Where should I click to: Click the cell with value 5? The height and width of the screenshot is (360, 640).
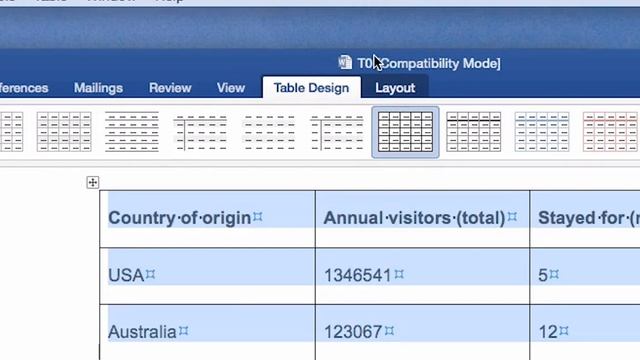[585, 276]
